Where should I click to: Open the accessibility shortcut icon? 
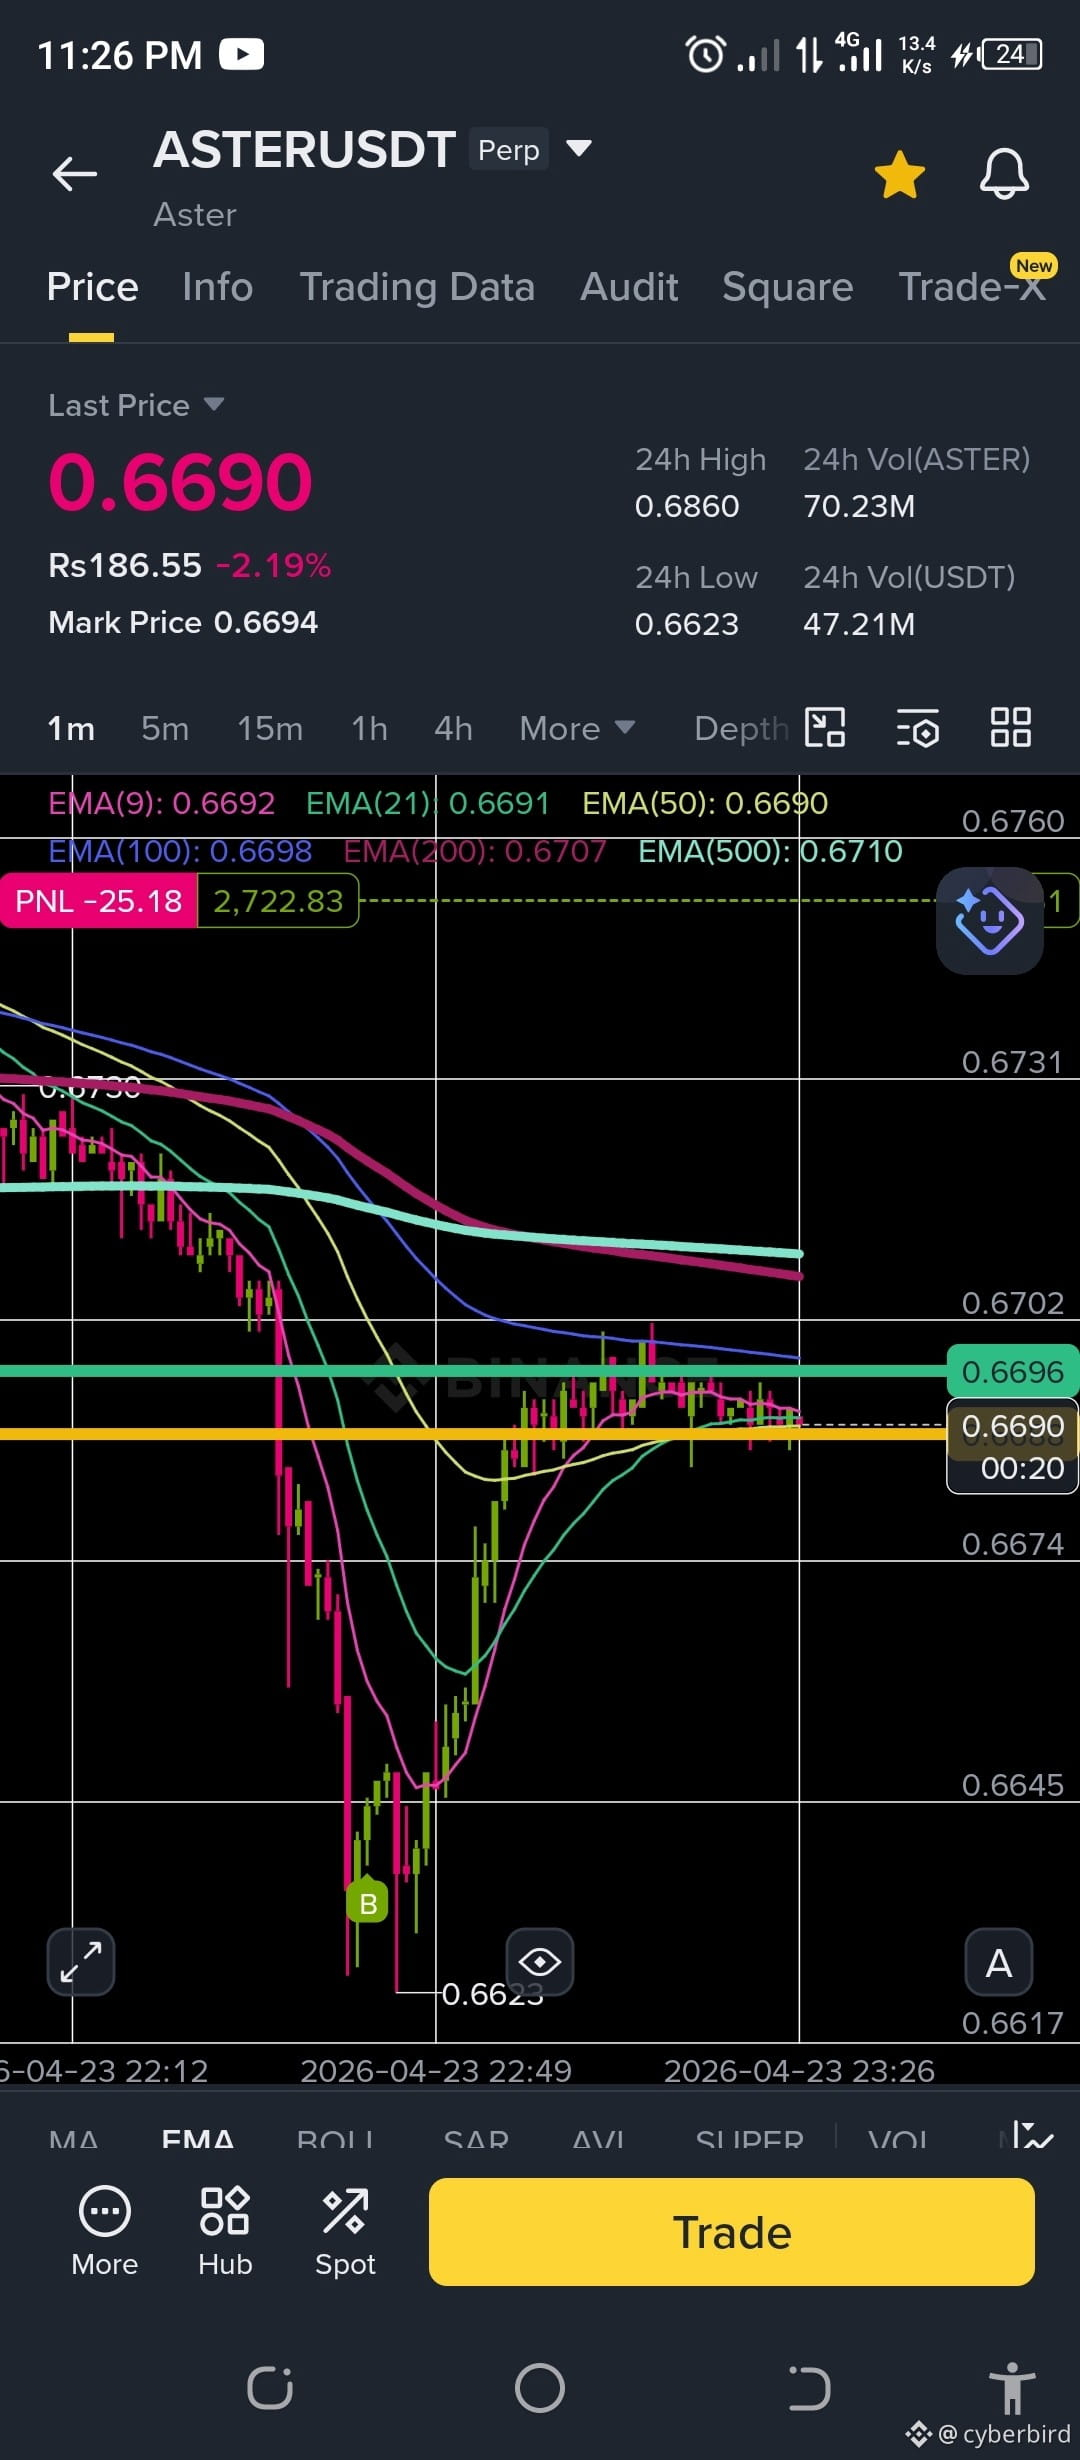coord(1012,2387)
